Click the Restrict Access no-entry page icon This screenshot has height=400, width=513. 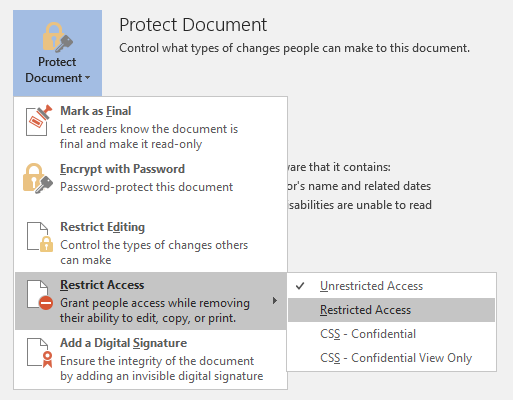(x=40, y=295)
